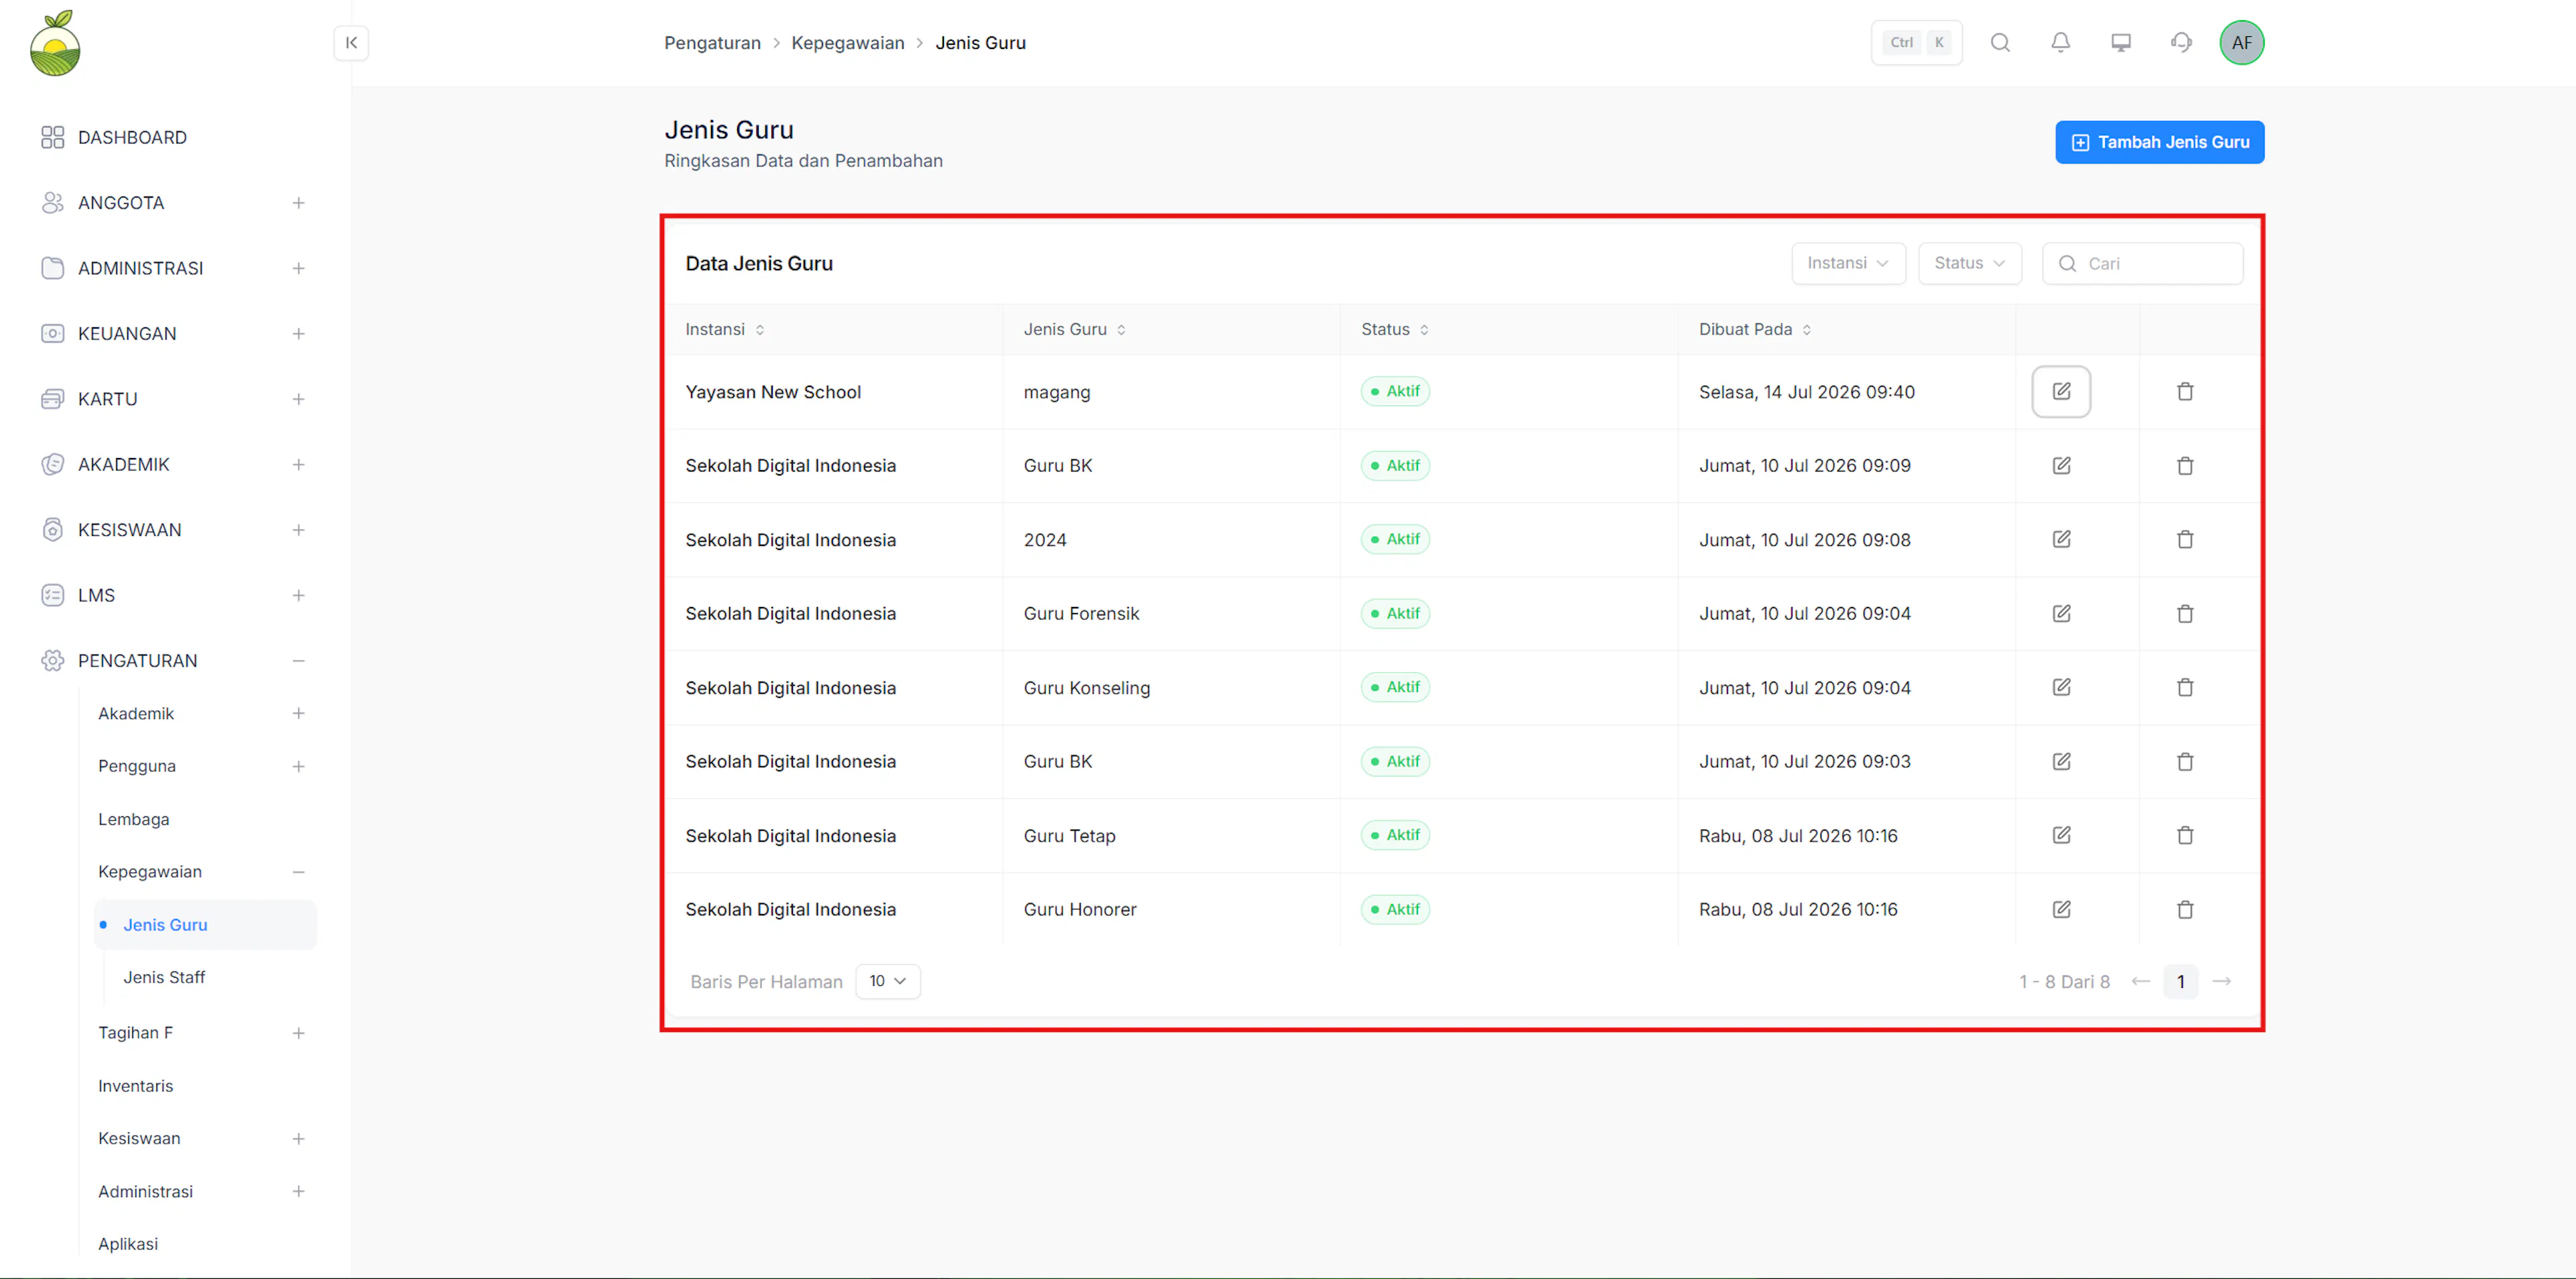Open the AF user avatar menu
Viewport: 2576px width, 1279px height.
2242,43
